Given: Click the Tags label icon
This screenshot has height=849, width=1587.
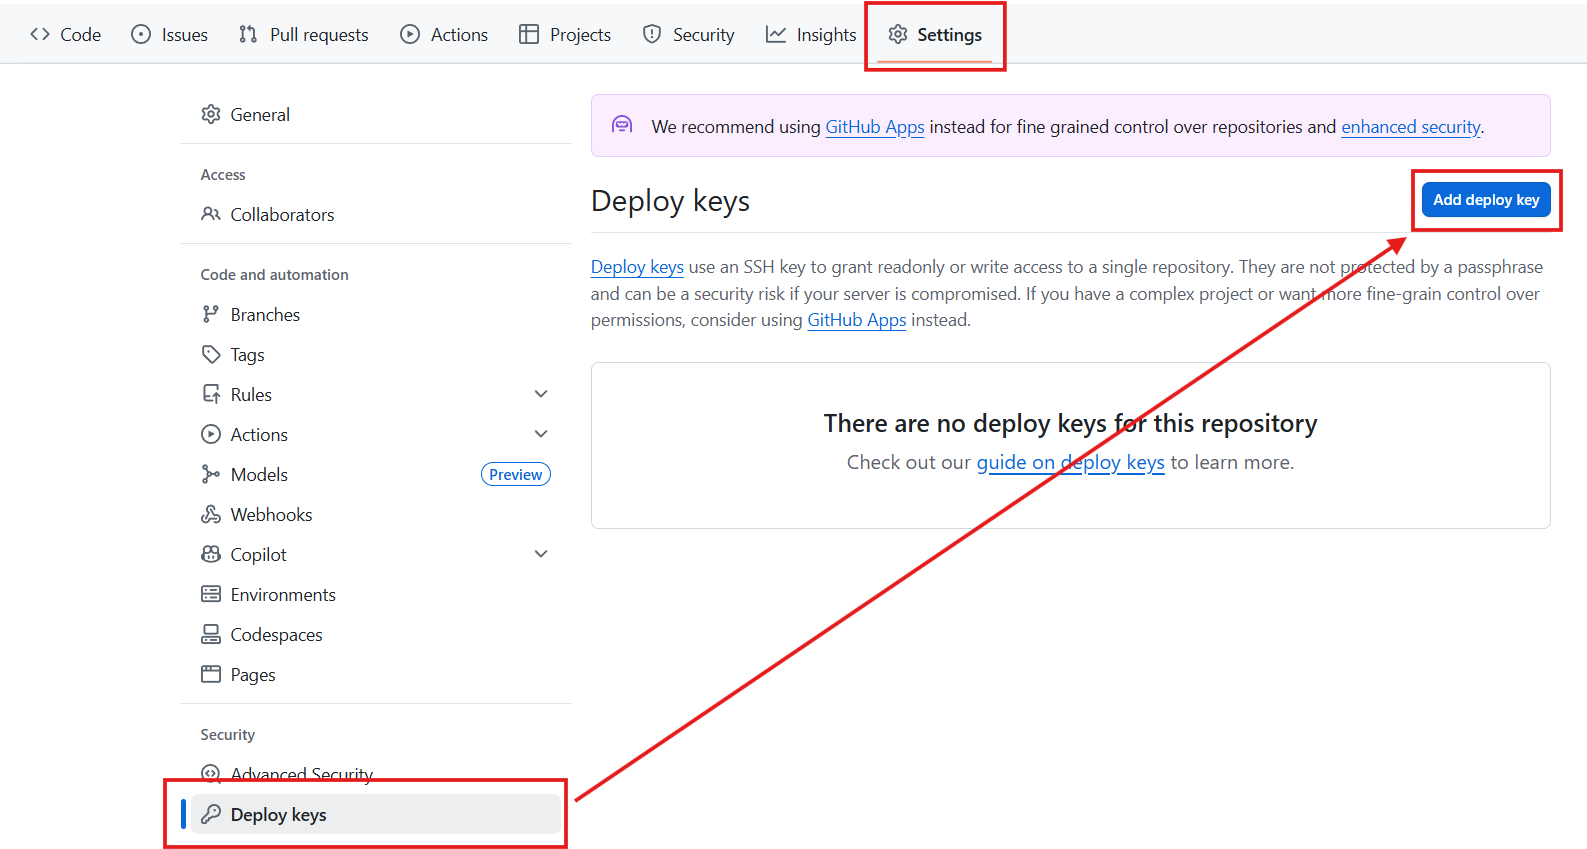Looking at the screenshot, I should 211,354.
